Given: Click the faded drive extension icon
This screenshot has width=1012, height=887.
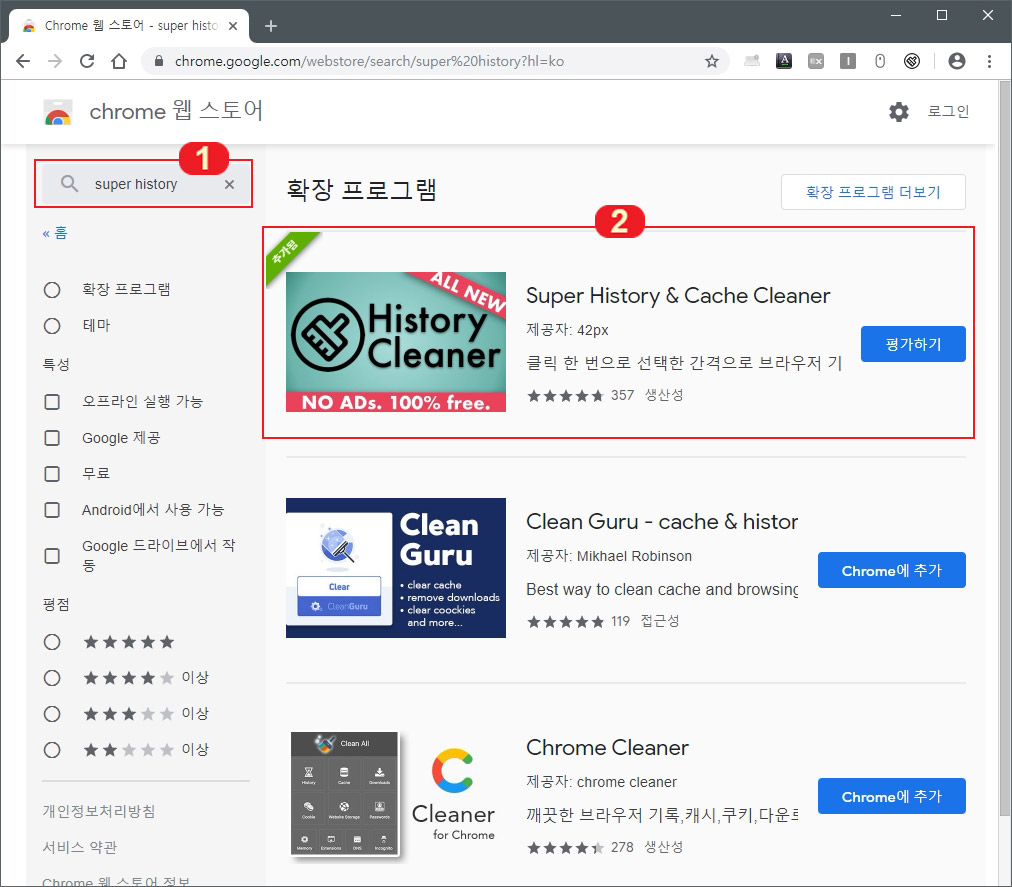Looking at the screenshot, I should (x=752, y=61).
